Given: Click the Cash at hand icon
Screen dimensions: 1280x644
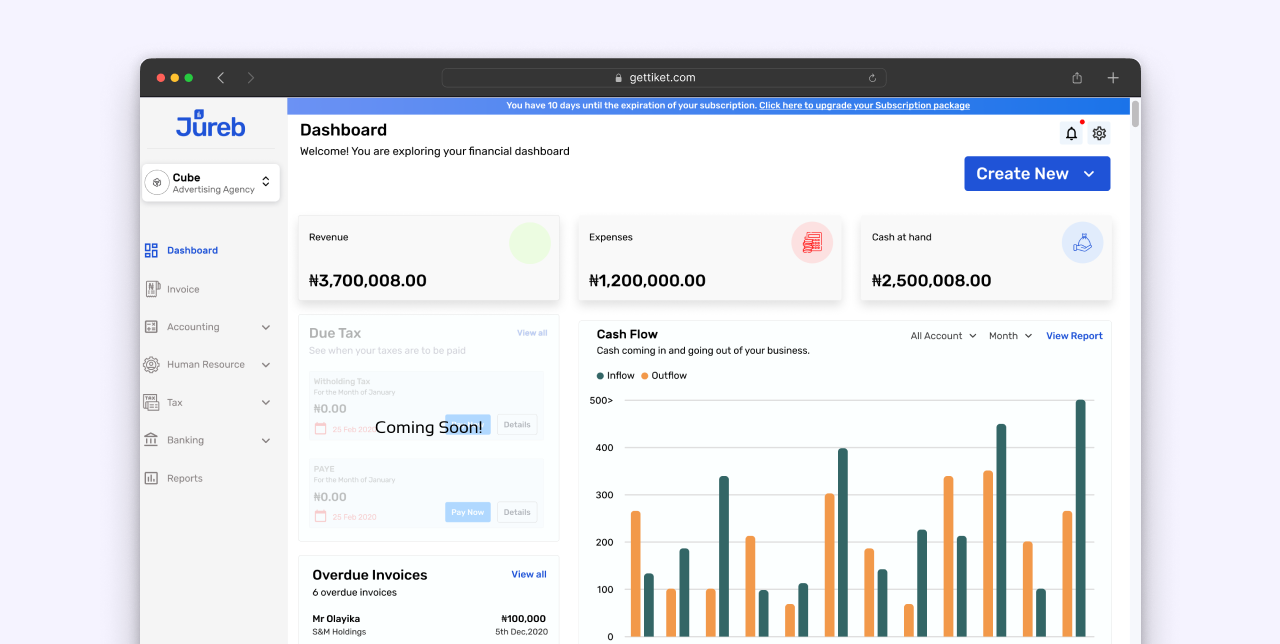Looking at the screenshot, I should [x=1082, y=242].
